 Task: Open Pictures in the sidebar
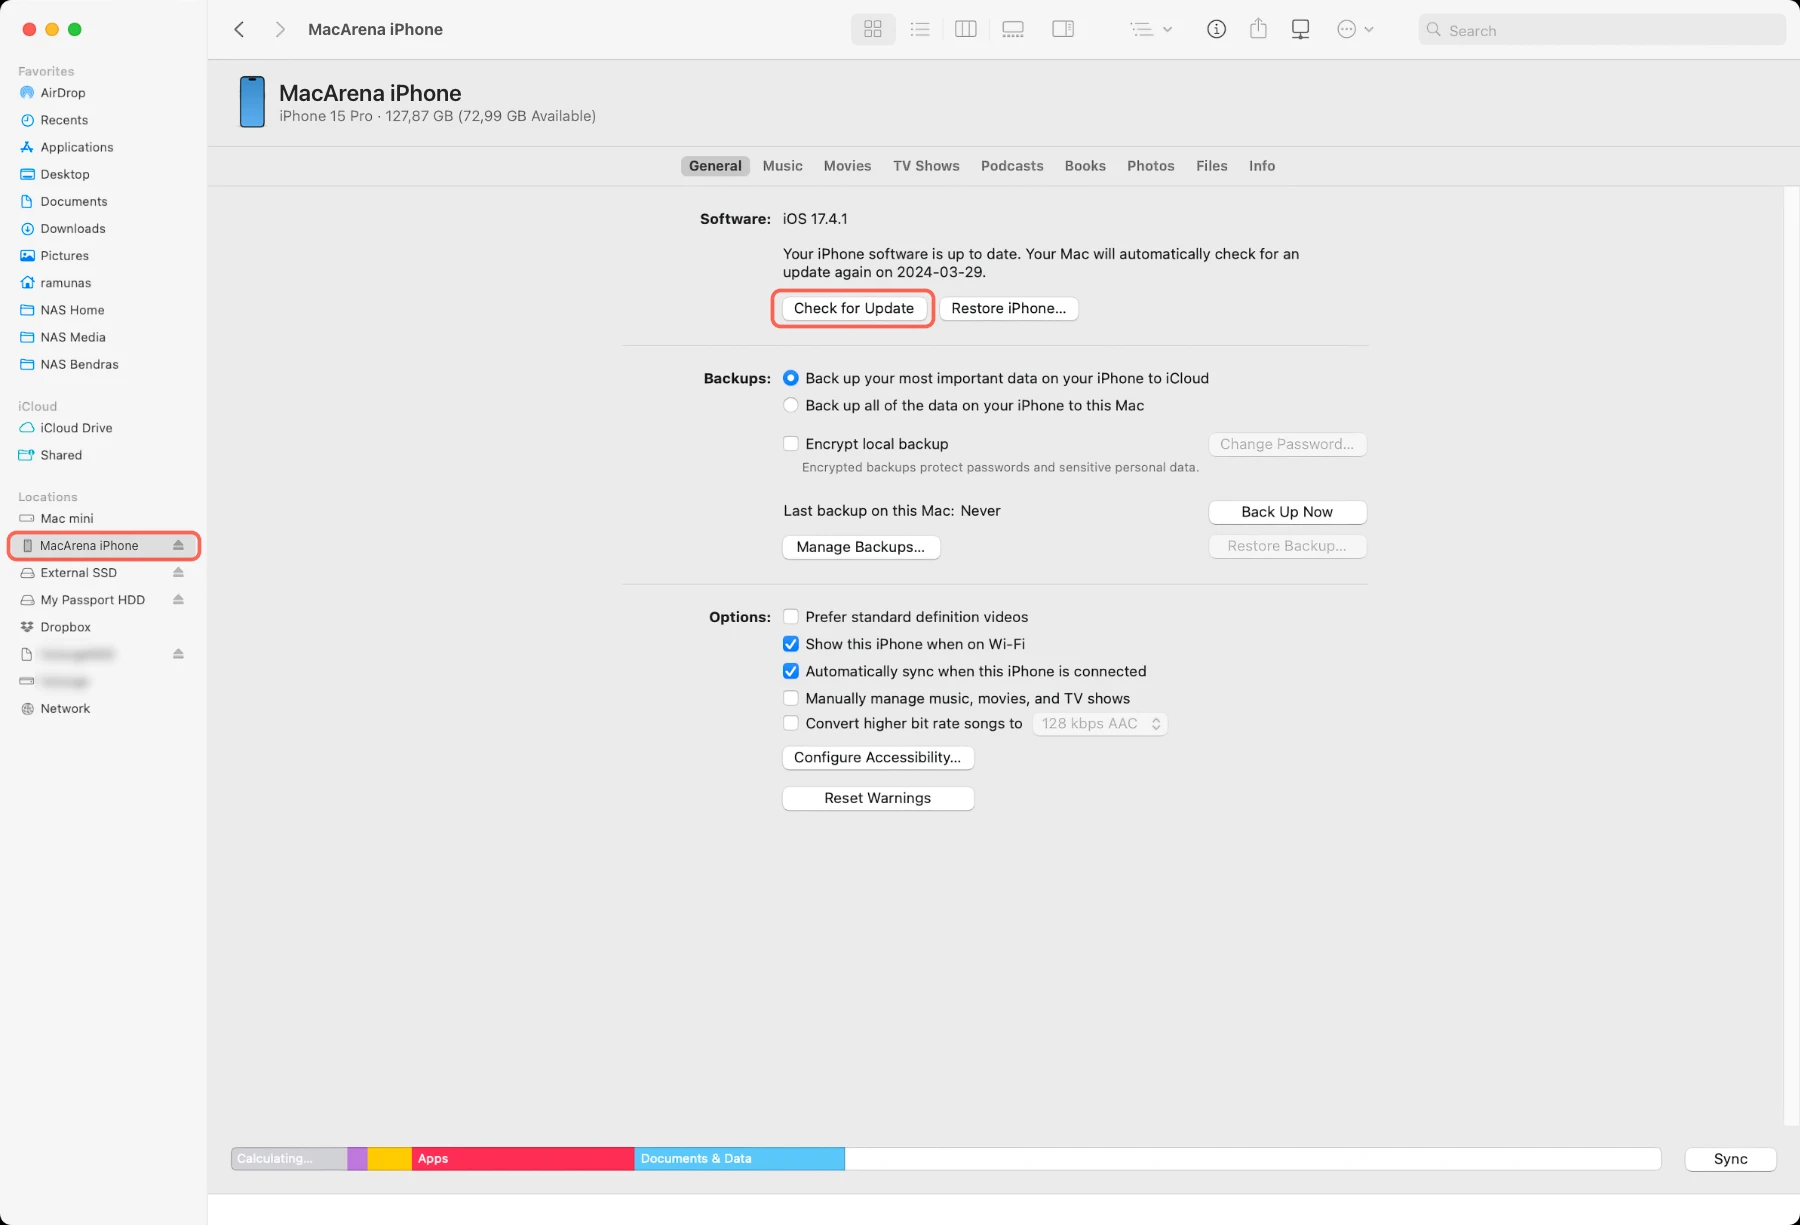tap(64, 255)
